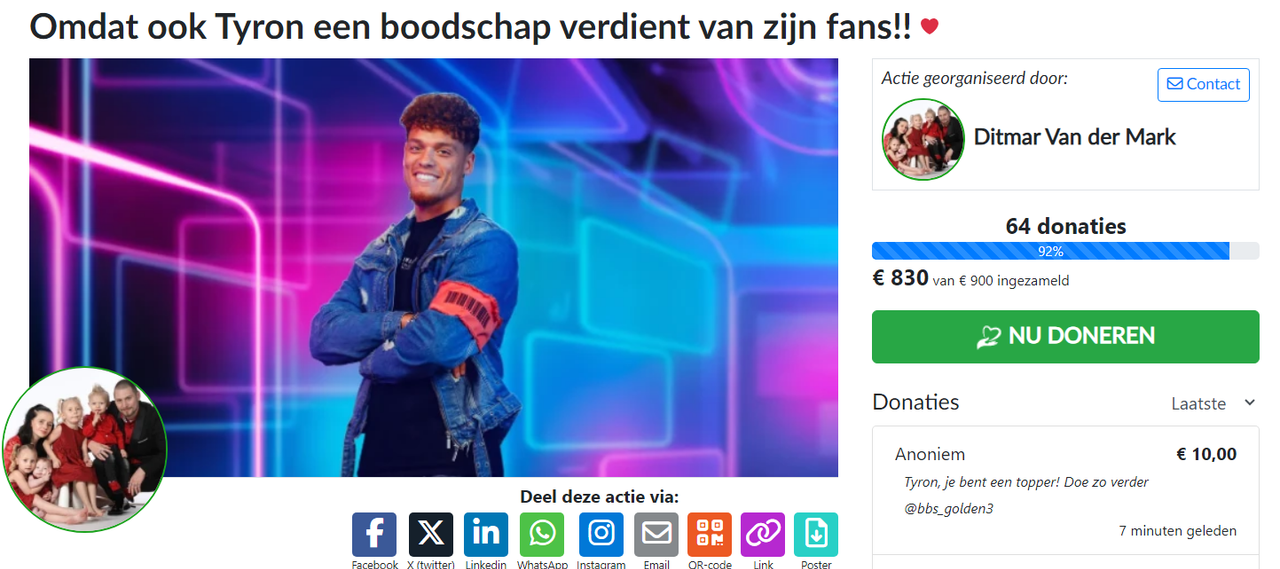Share using the Instagram icon
This screenshot has width=1280, height=569.
click(x=601, y=534)
